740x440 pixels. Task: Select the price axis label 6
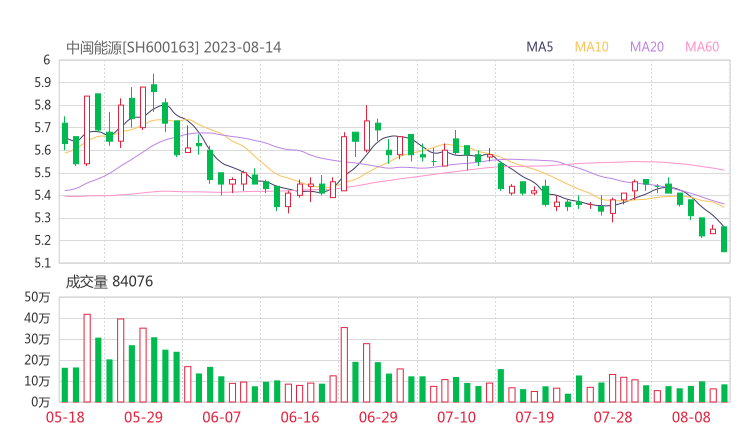click(46, 60)
